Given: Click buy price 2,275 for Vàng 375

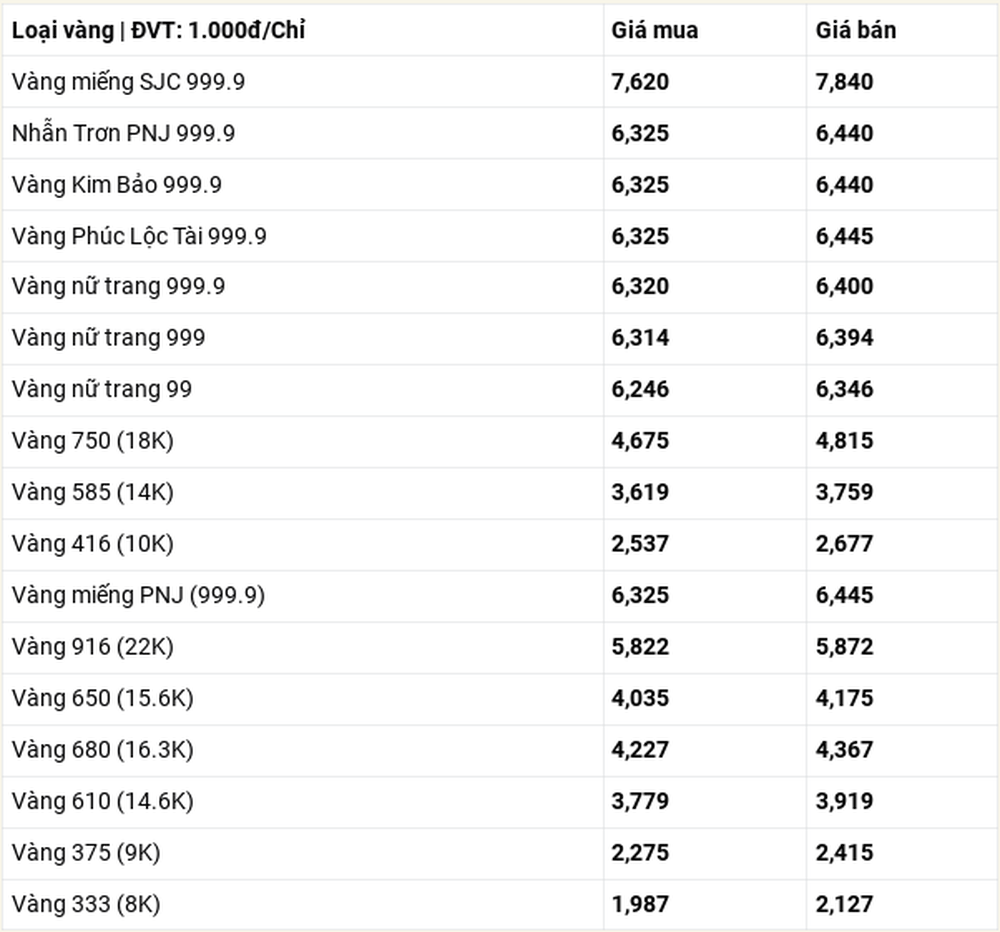Looking at the screenshot, I should point(640,853).
